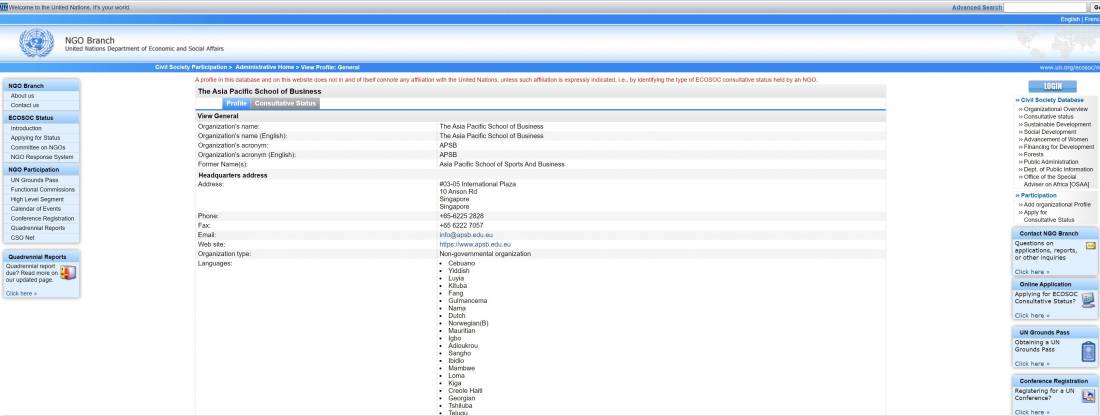Click 'Click here' under Quadrennial Reports box

coord(21,293)
